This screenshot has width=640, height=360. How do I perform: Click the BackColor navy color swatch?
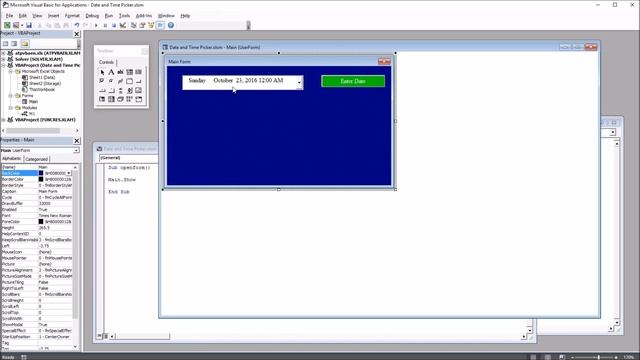coord(41,173)
